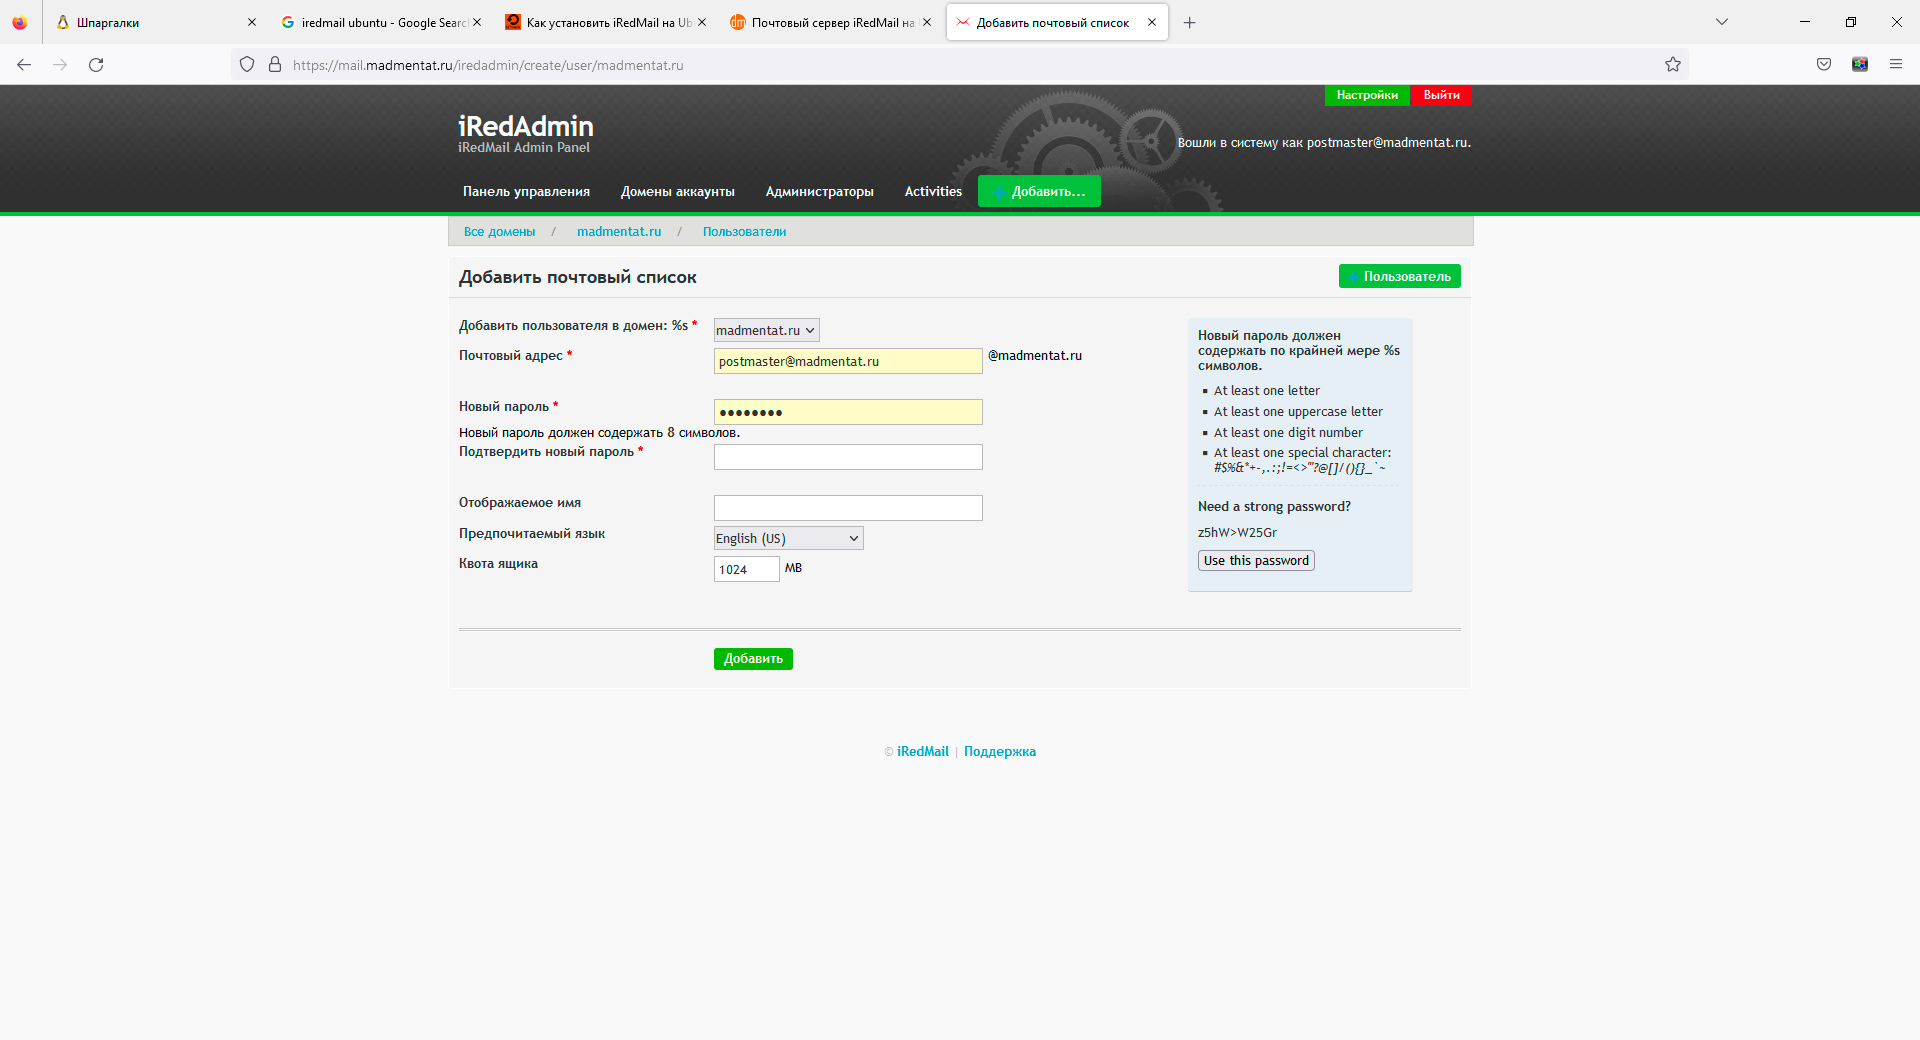Show site security padlock info
Viewport: 1920px width, 1040px height.
tap(275, 65)
